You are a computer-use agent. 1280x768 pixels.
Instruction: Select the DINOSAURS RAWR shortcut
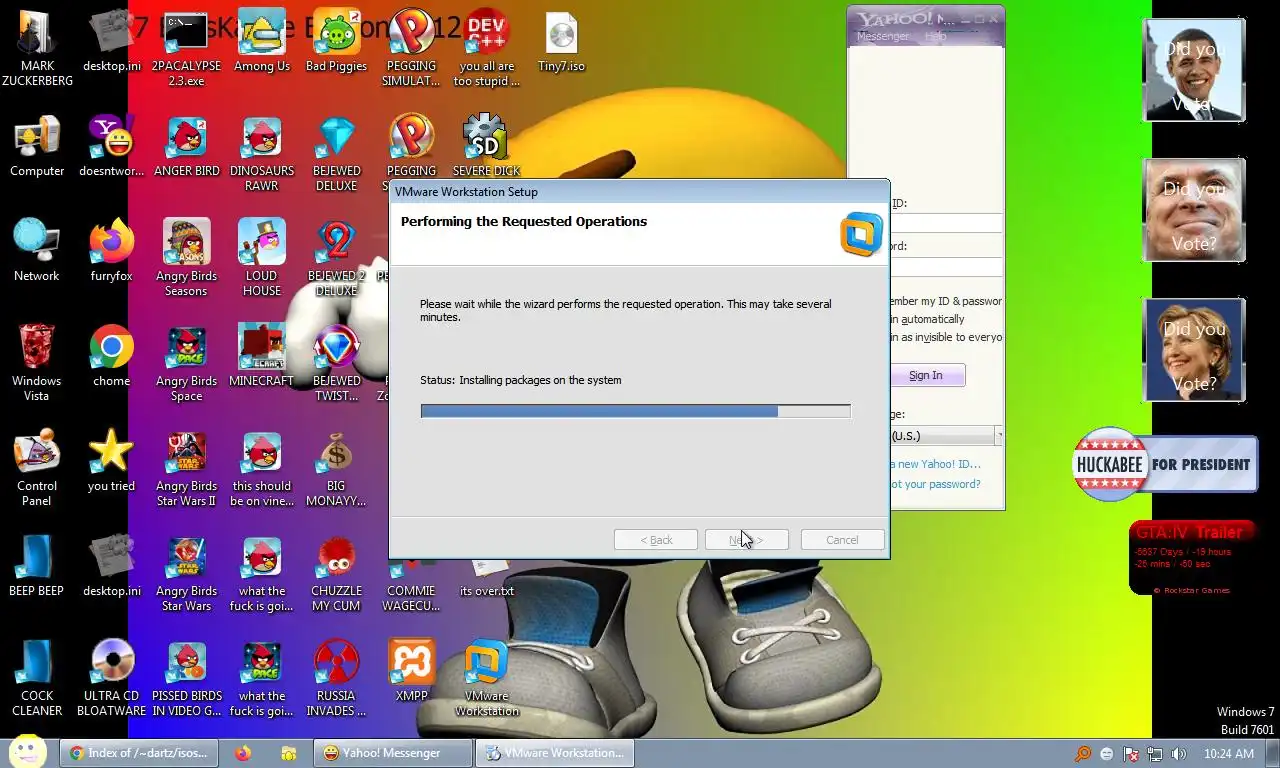pyautogui.click(x=262, y=153)
